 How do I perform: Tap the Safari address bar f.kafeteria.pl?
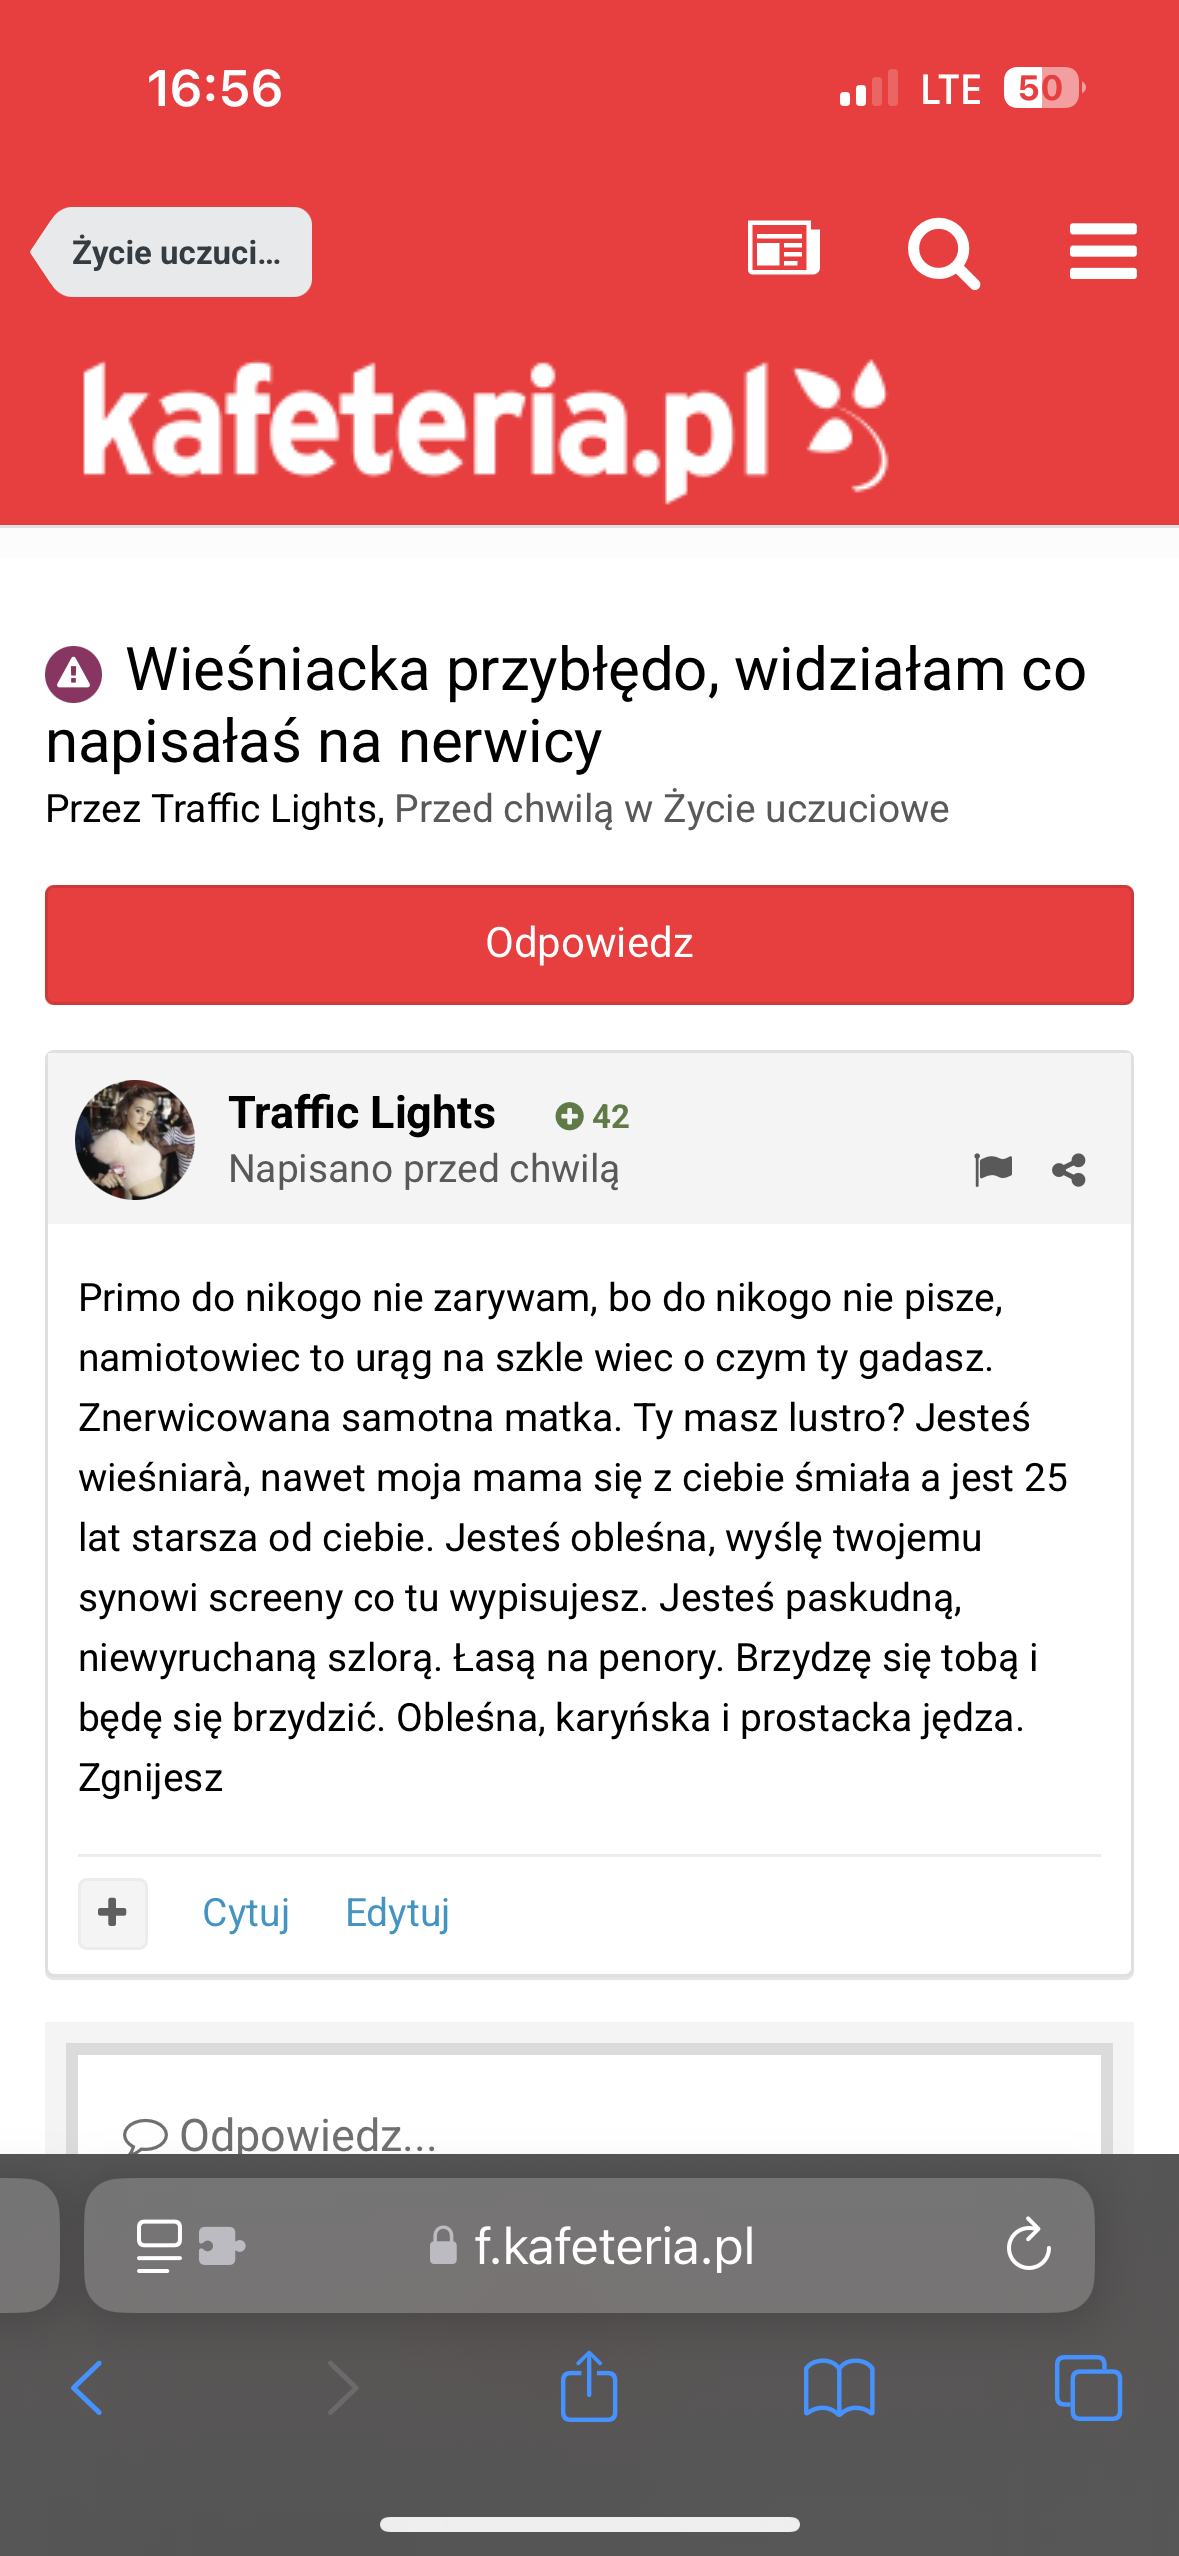point(612,2246)
